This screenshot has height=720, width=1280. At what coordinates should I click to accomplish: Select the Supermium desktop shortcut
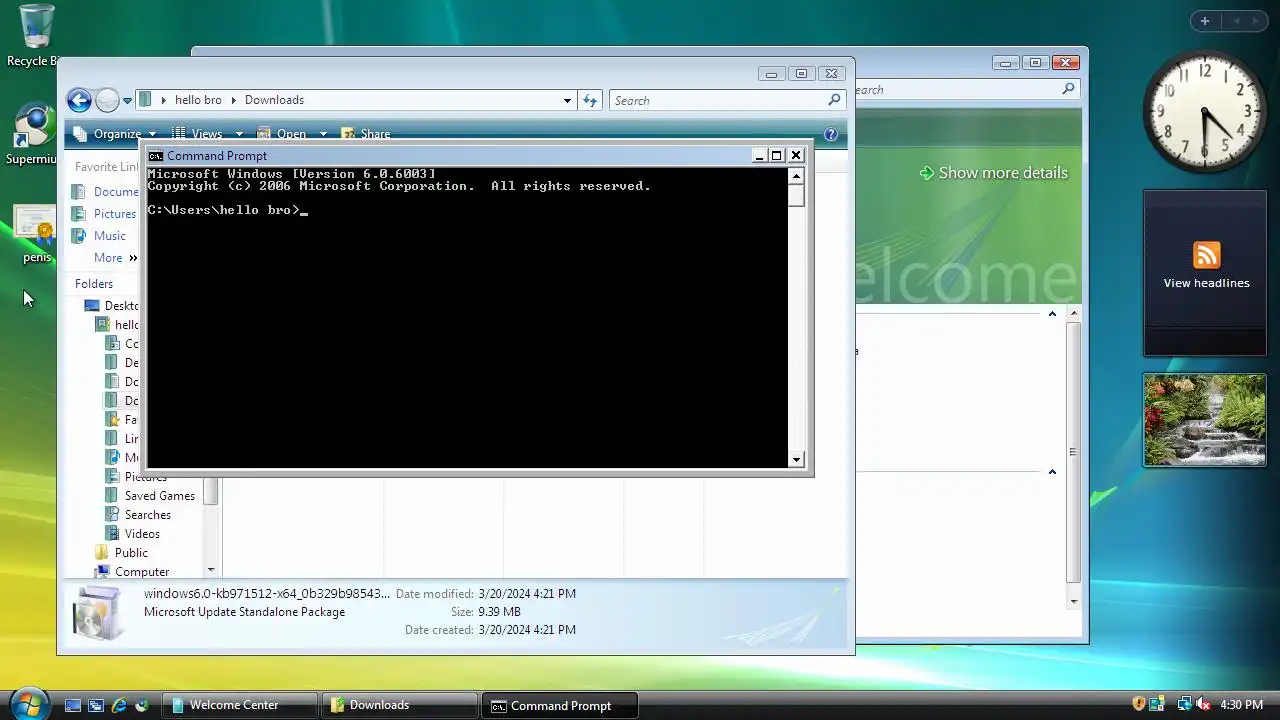(34, 135)
